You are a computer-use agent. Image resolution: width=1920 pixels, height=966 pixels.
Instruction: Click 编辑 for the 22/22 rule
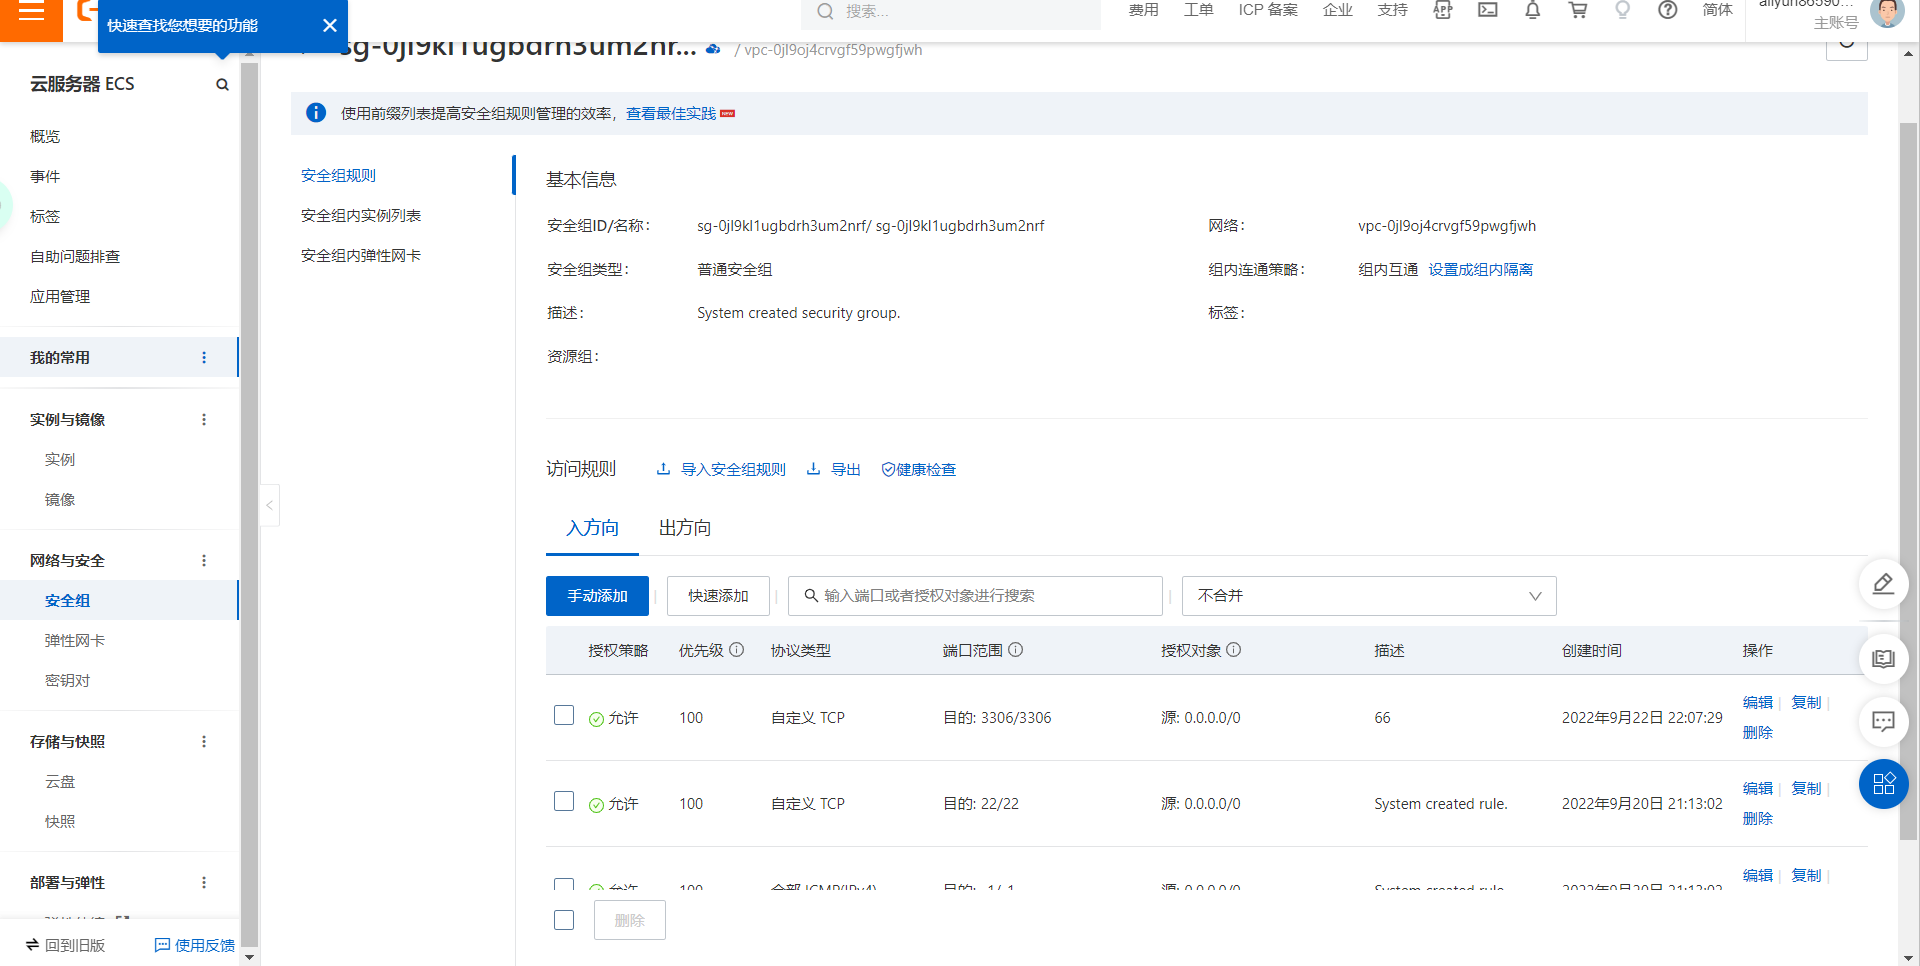coord(1757,789)
